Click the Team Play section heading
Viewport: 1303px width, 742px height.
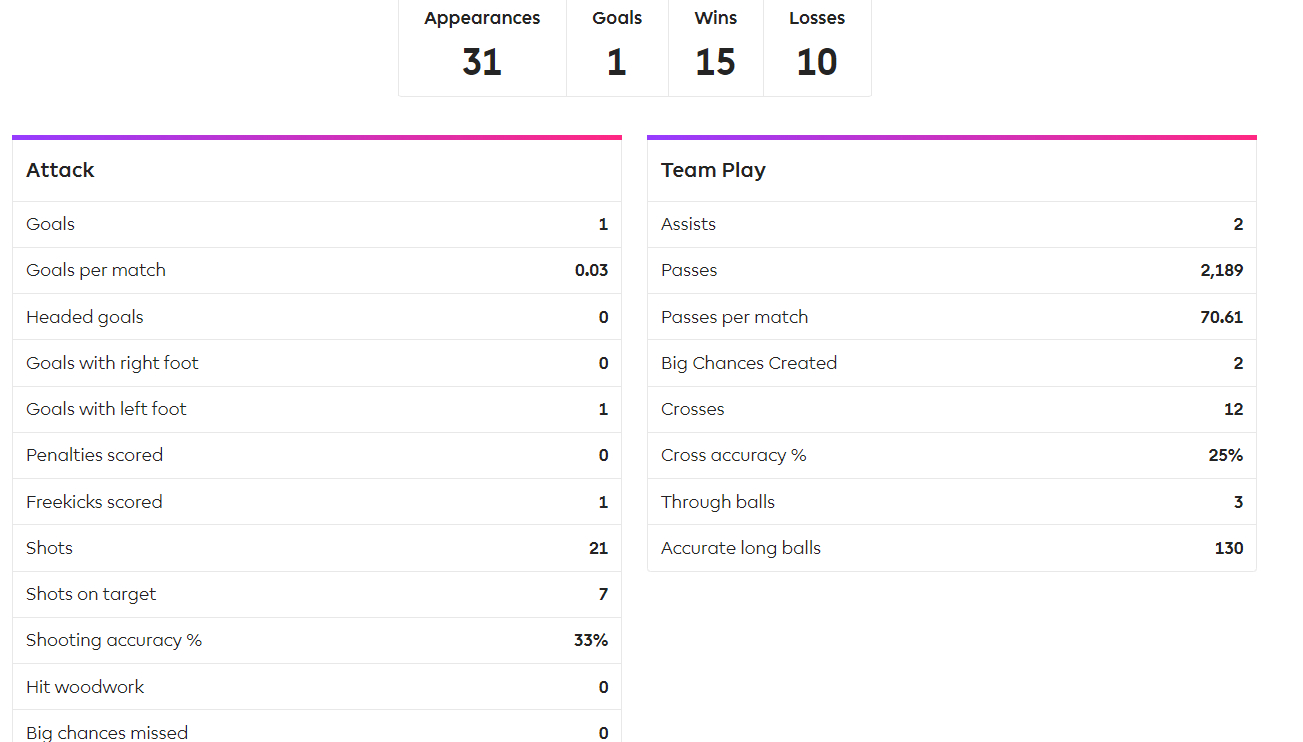(713, 170)
